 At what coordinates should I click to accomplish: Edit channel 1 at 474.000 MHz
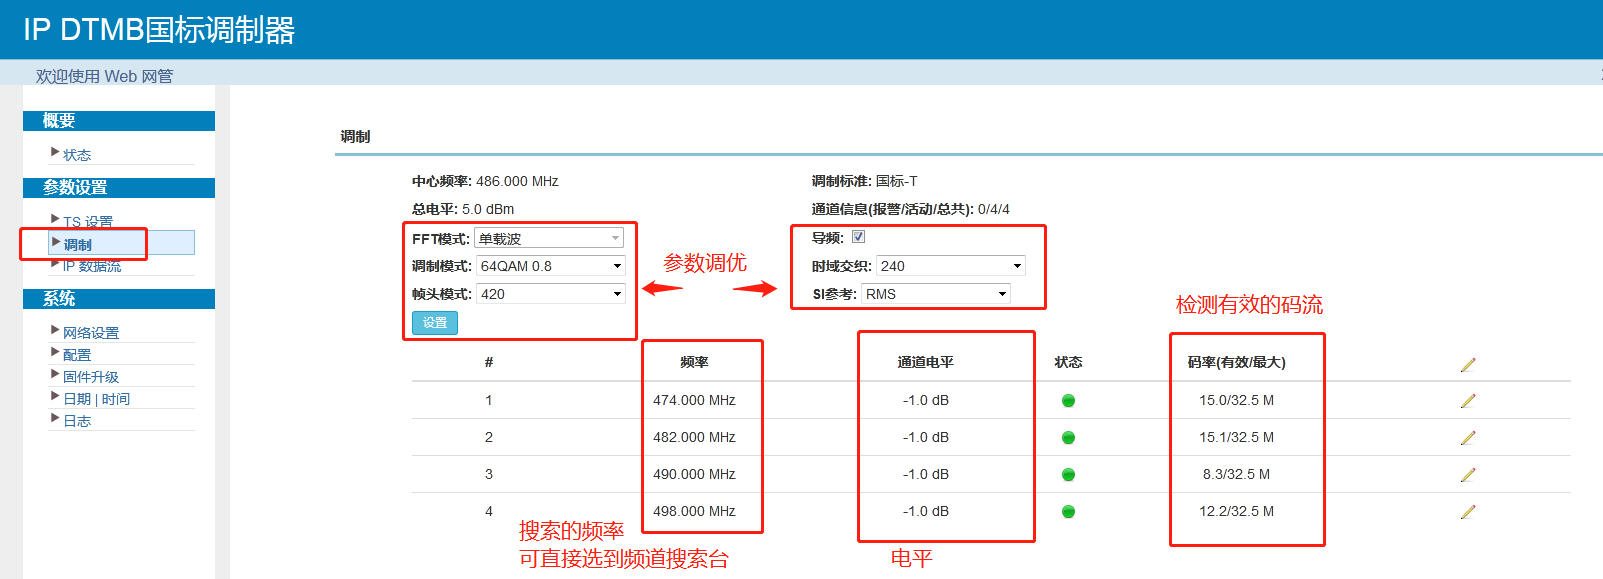tap(1467, 401)
